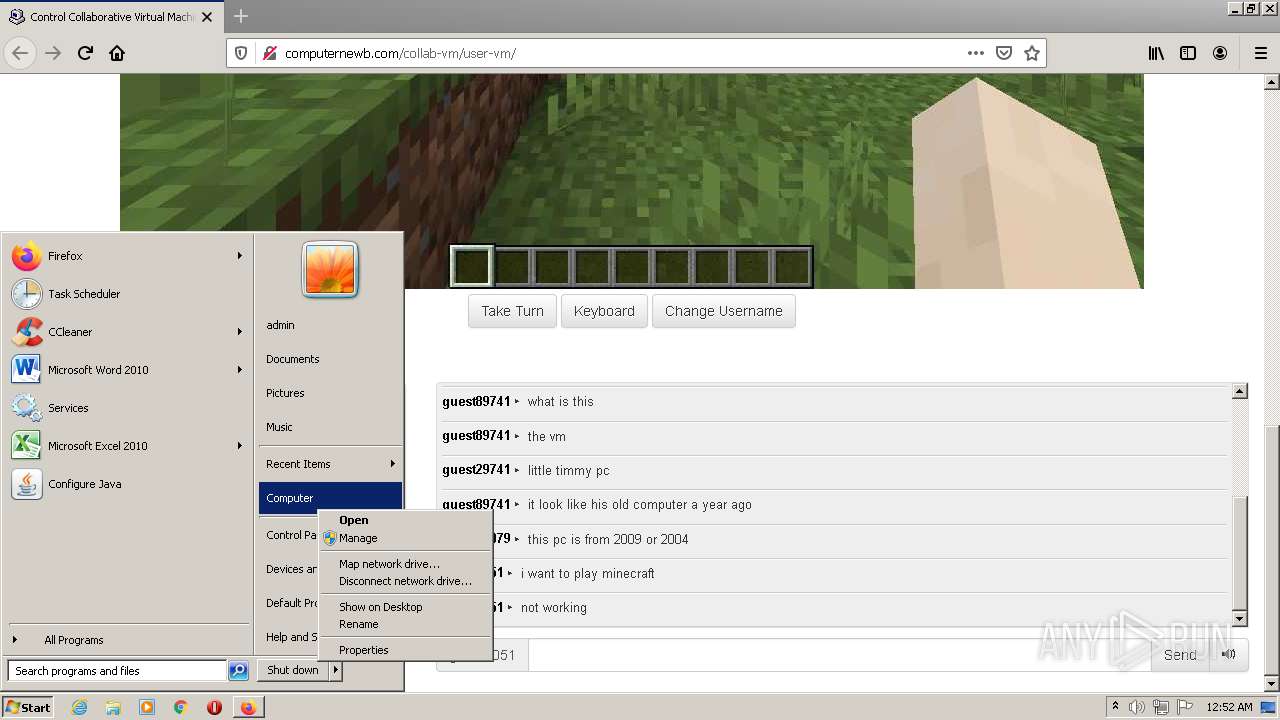Send the chat message

coord(1180,655)
